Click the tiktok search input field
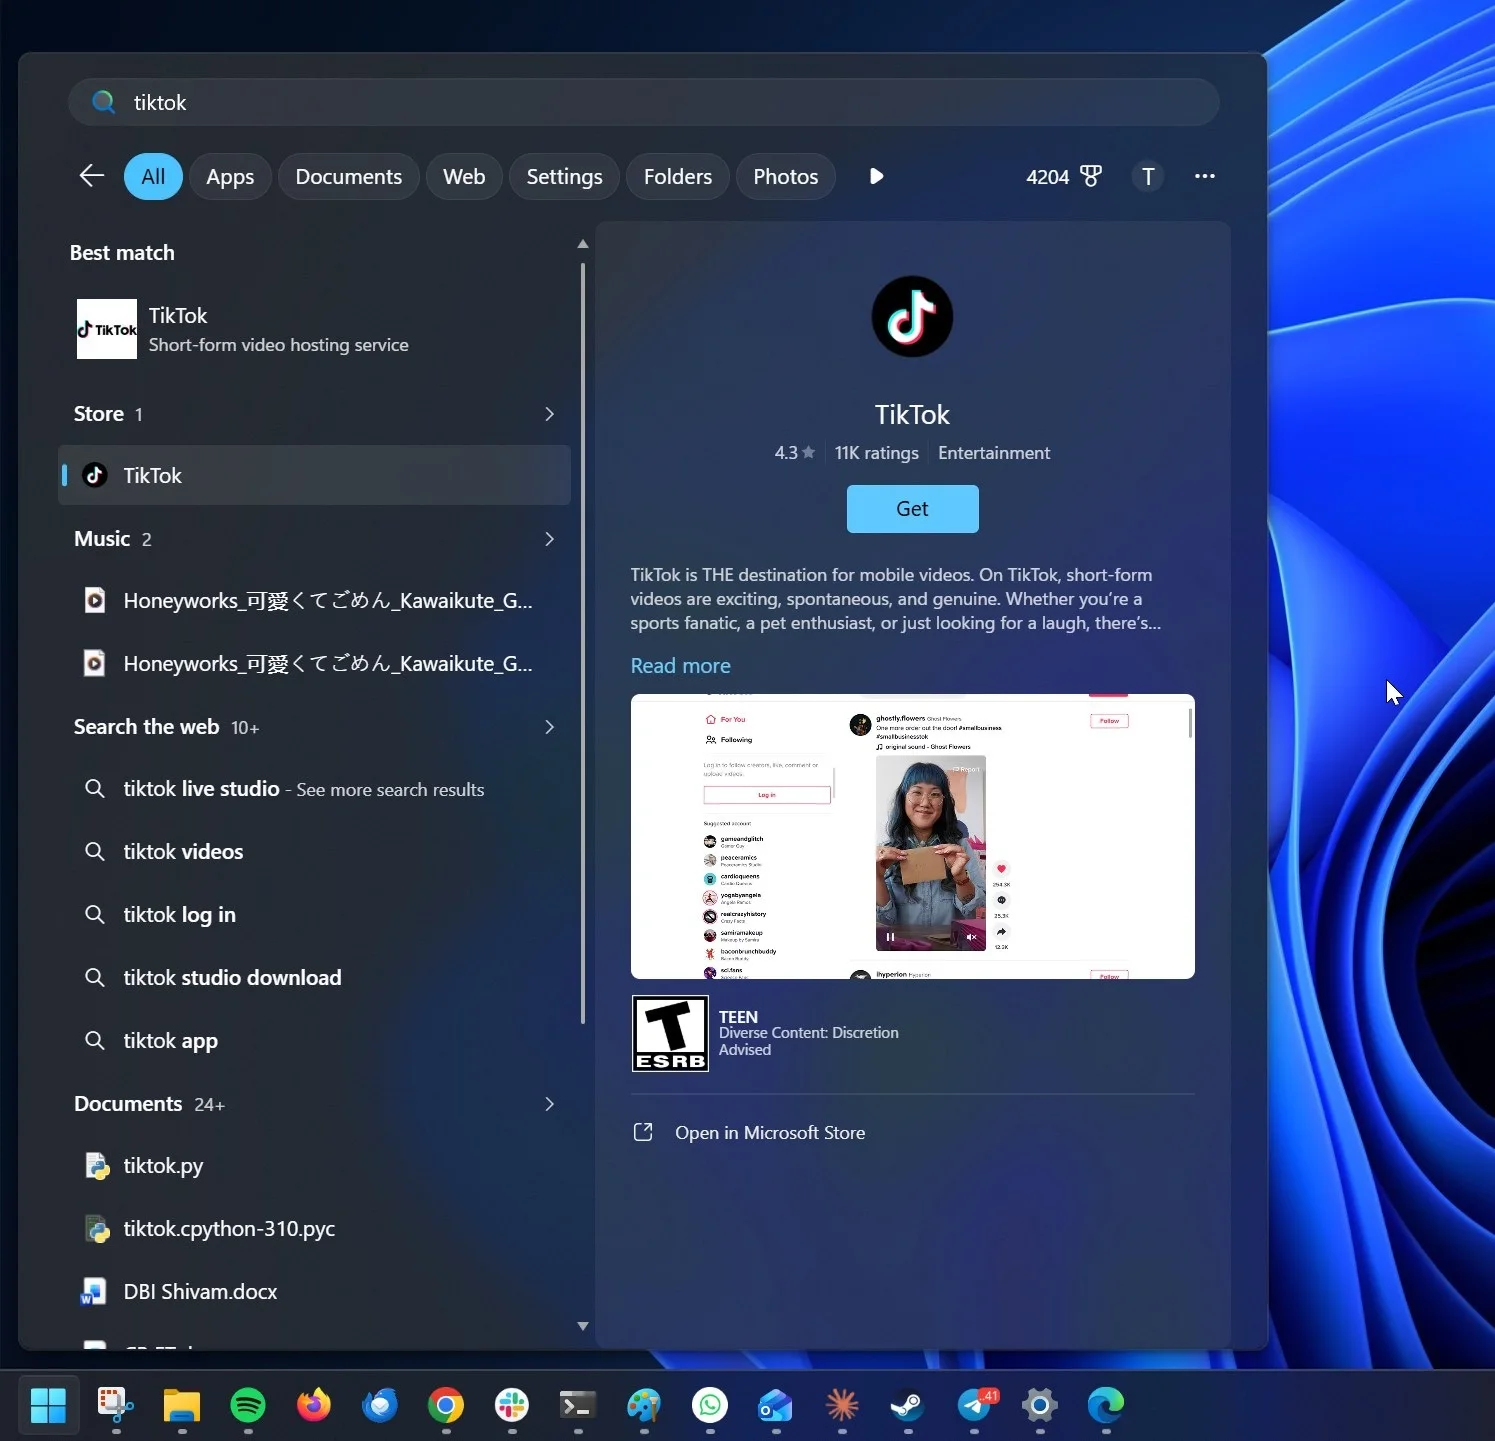This screenshot has width=1495, height=1441. [643, 102]
